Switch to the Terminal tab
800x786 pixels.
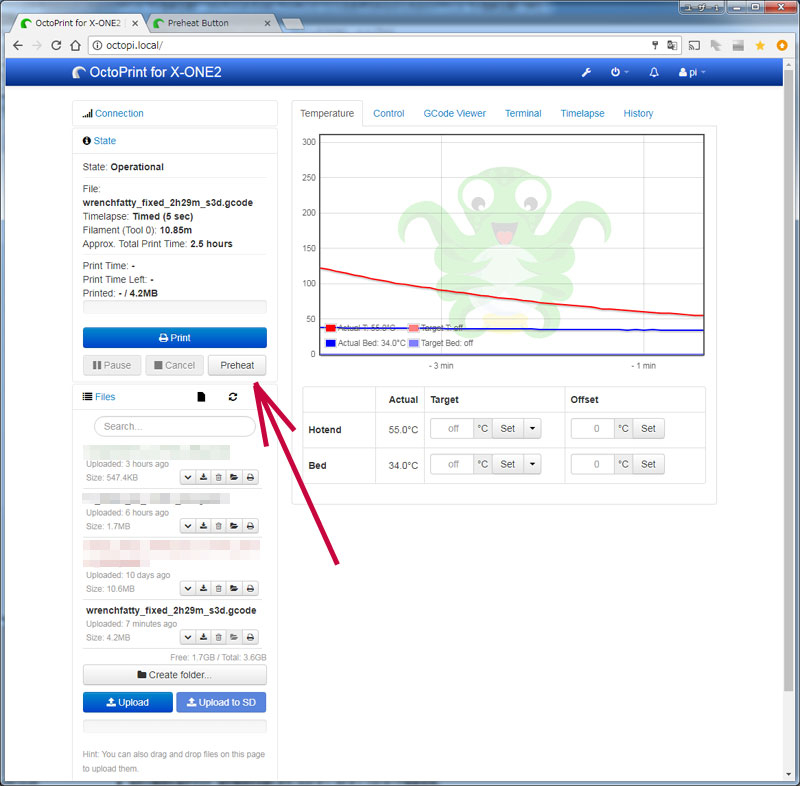point(523,113)
